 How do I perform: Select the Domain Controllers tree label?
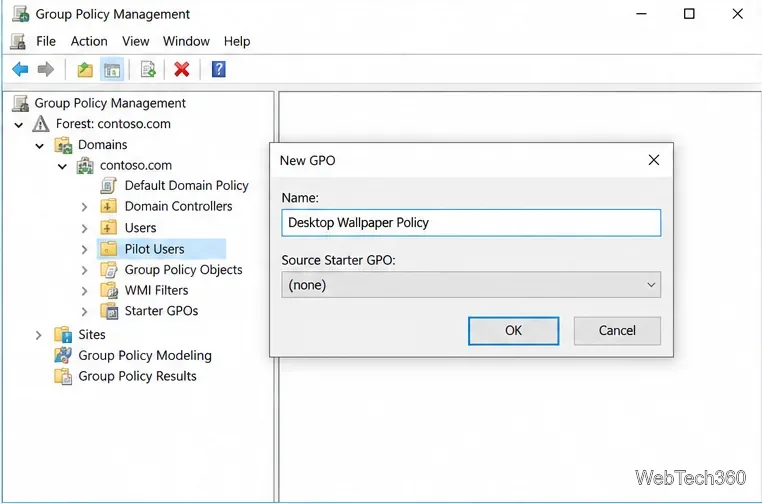(178, 207)
